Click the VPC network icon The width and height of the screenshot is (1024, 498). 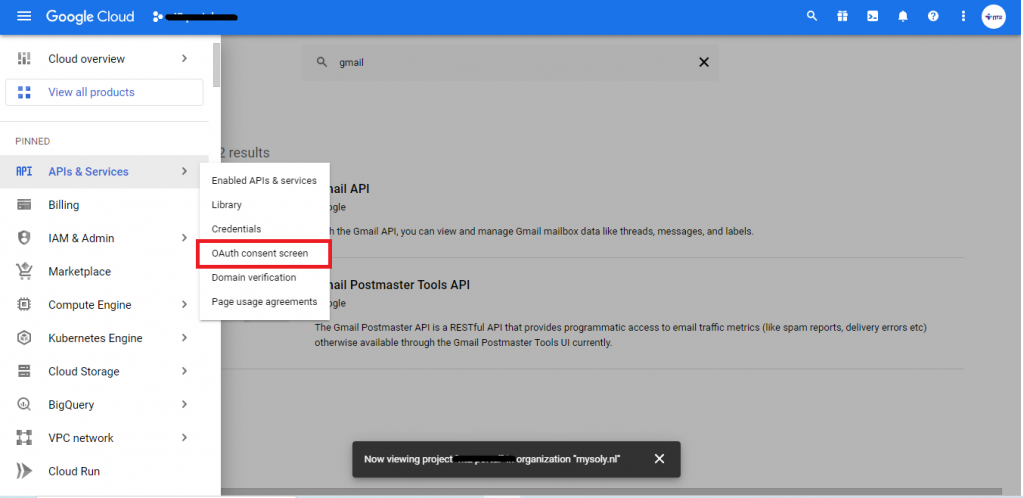(x=24, y=438)
